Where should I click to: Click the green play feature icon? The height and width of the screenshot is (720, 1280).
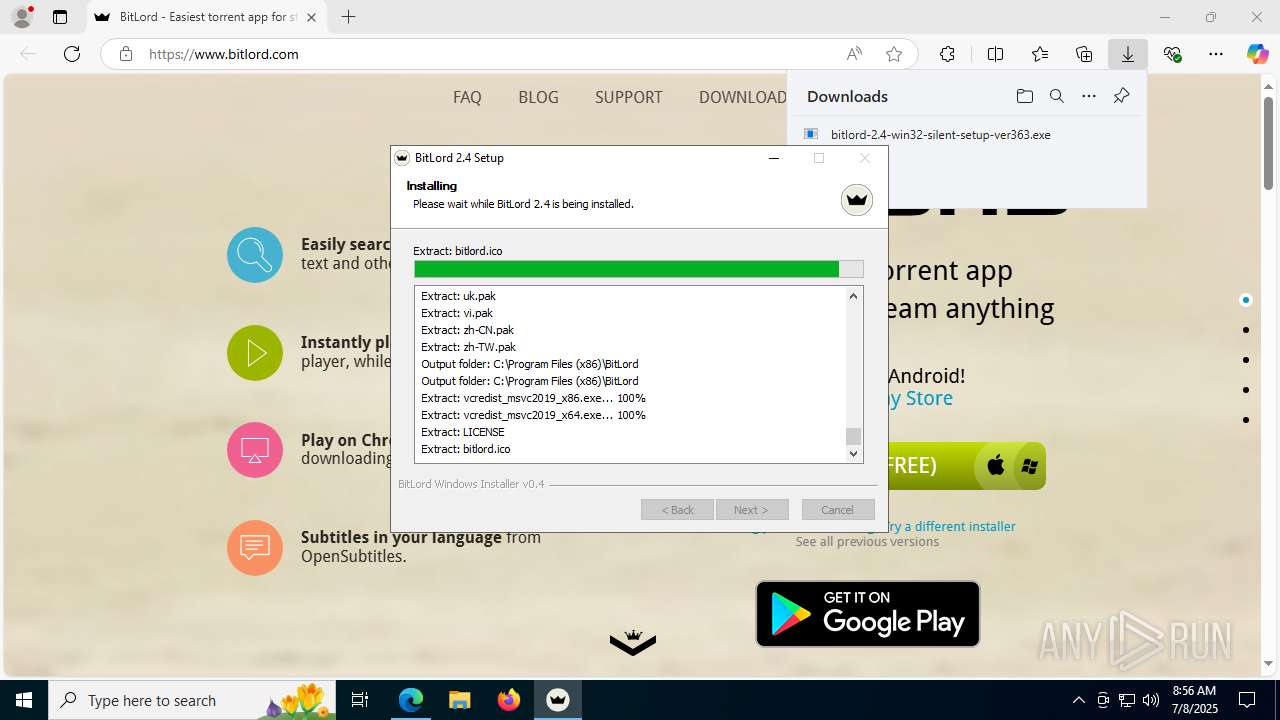click(x=255, y=353)
